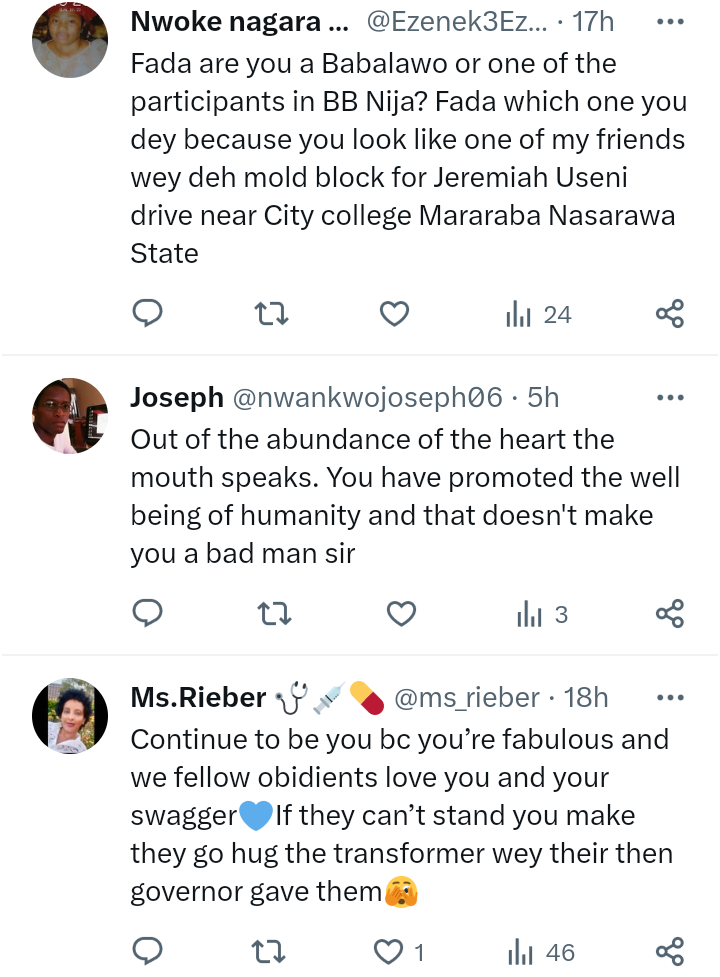Toggle like on Ms.Rieber's tweet
This screenshot has height=977, width=720.
coord(388,952)
